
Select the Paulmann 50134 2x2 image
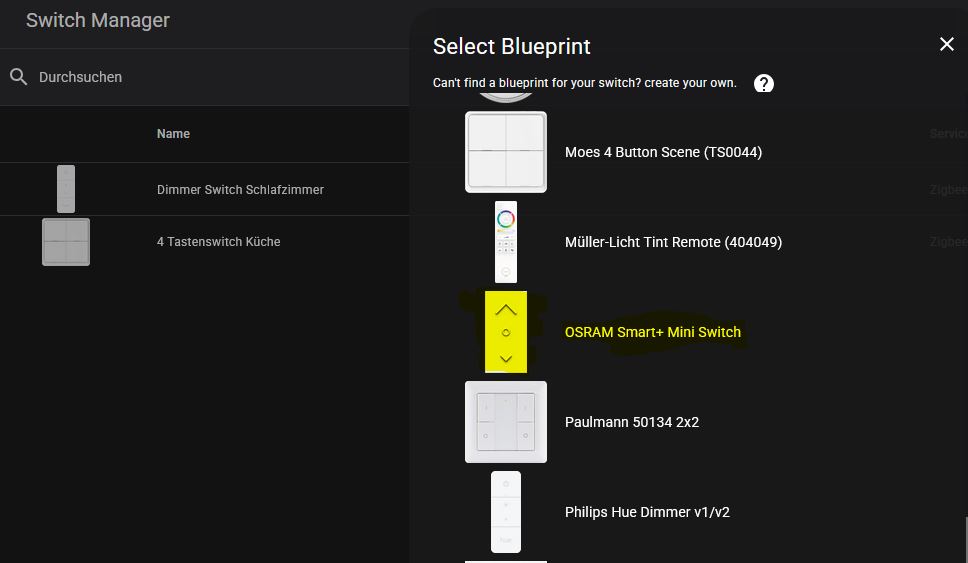pos(506,422)
